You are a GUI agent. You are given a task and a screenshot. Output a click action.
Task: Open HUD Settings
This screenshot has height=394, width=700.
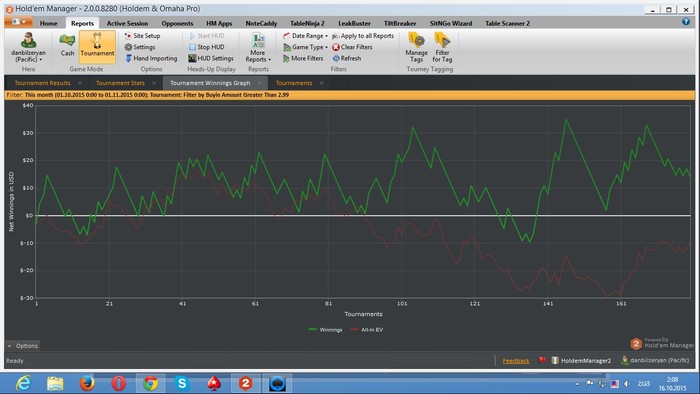pyautogui.click(x=211, y=58)
